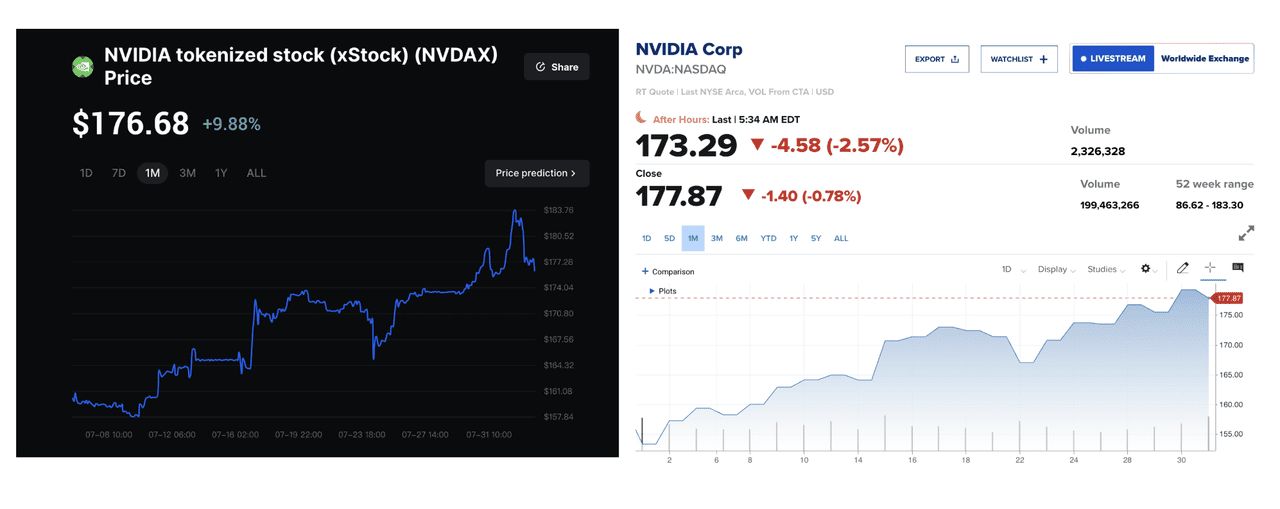The height and width of the screenshot is (509, 1280).
Task: Open the chart comment/info icon
Action: [x=1238, y=268]
